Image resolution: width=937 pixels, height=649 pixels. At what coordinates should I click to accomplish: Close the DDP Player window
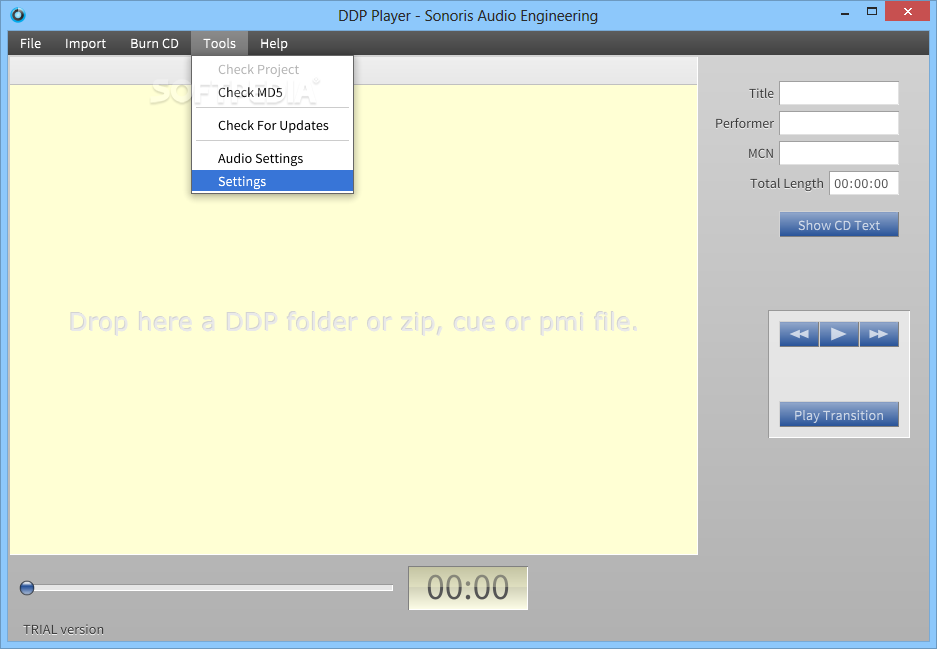[x=908, y=12]
